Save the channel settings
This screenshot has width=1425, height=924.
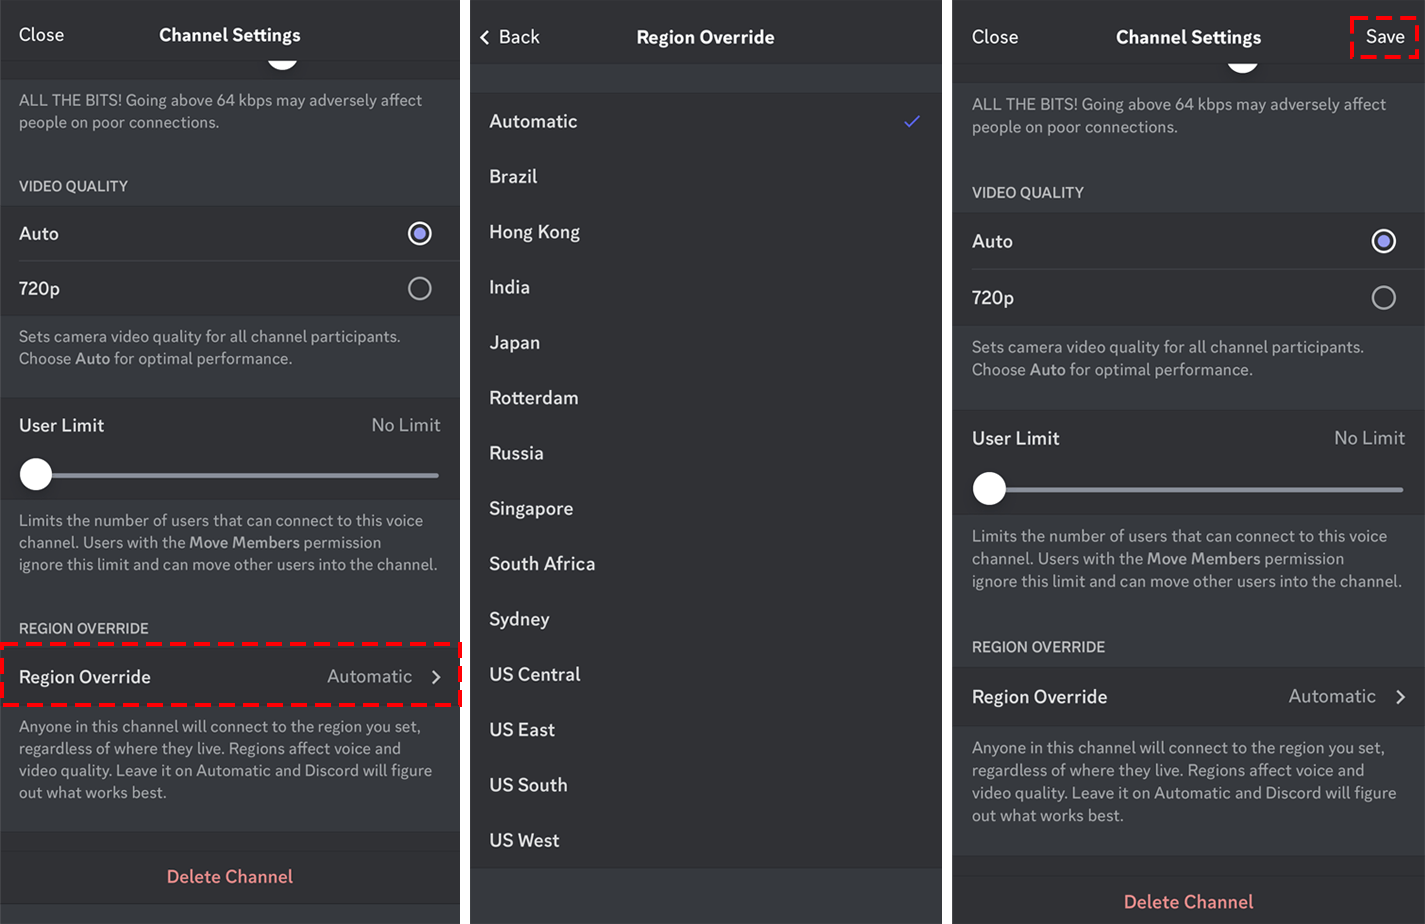click(1384, 37)
